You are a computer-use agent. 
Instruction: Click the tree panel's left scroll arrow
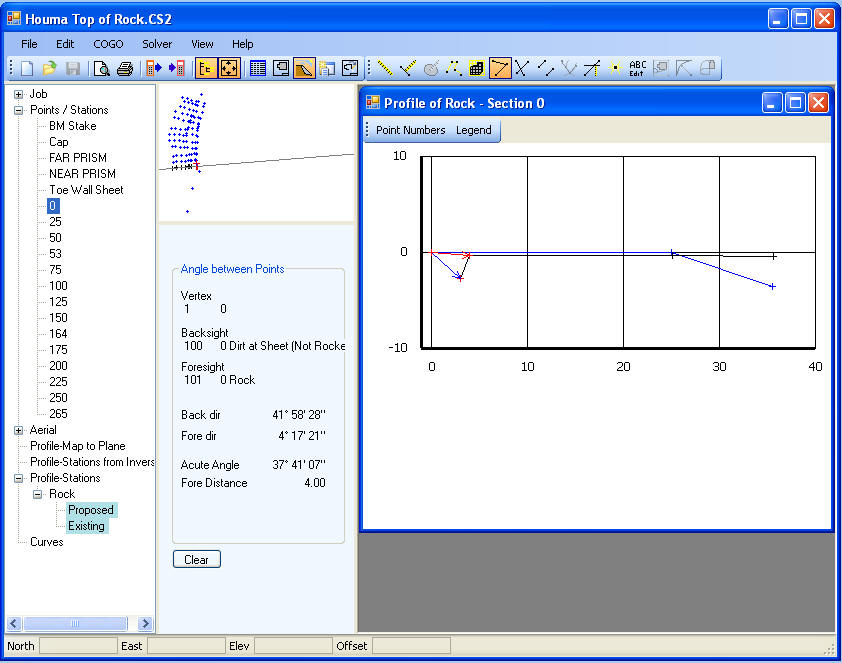(14, 623)
